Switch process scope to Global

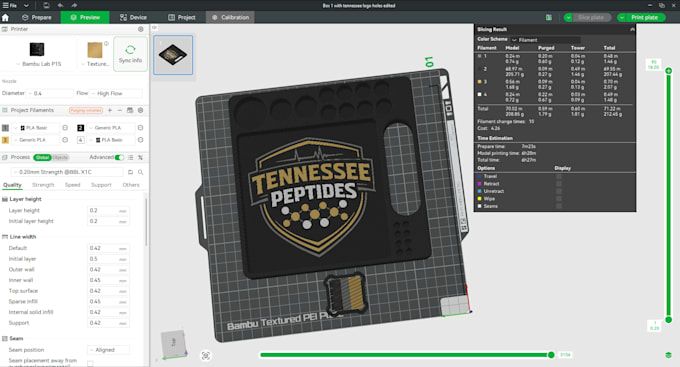(42, 157)
